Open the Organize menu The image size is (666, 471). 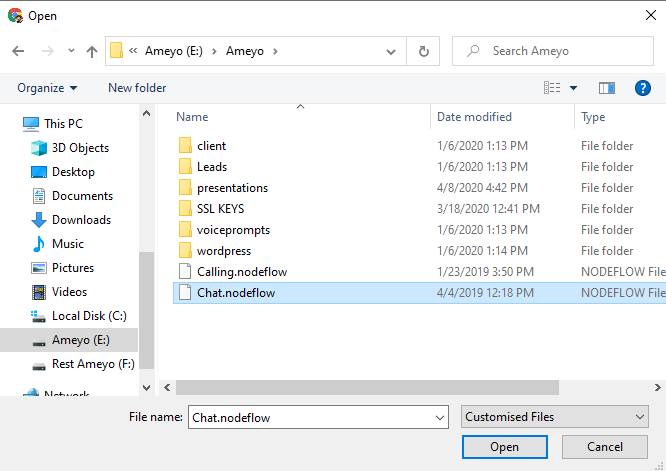click(47, 88)
